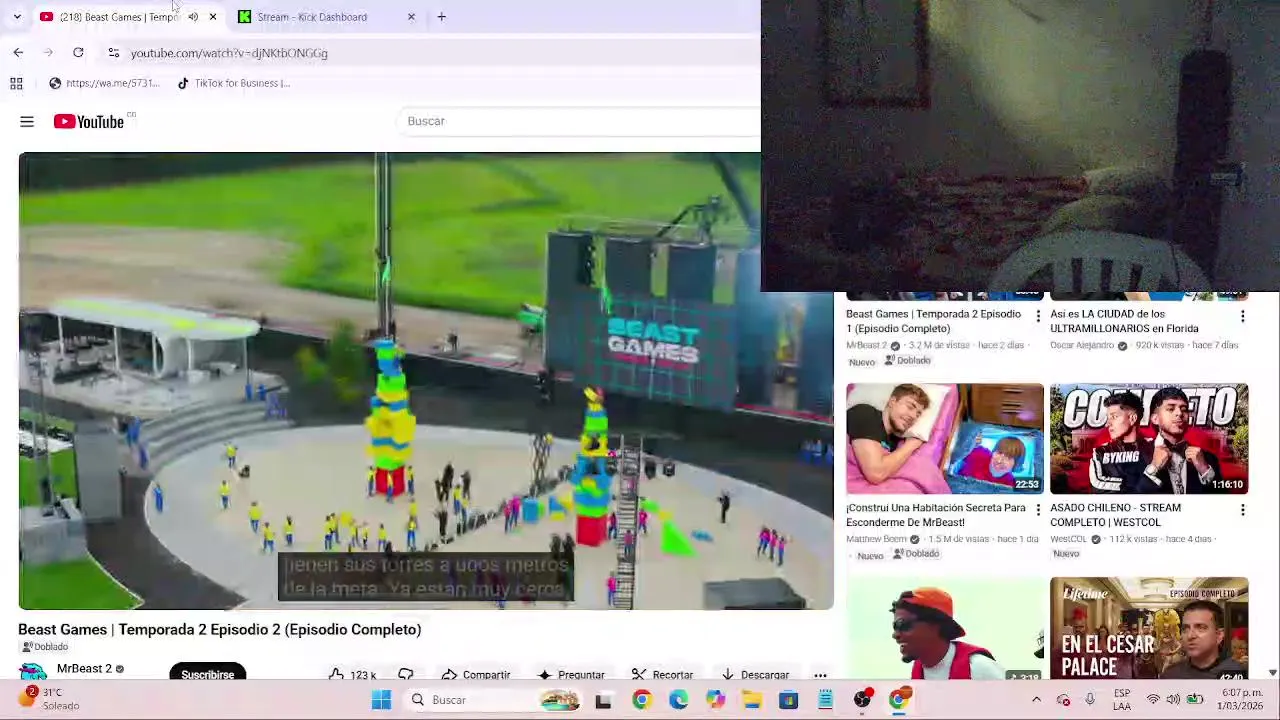
Task: Open thumbnail of man in orange cap
Action: point(945,629)
